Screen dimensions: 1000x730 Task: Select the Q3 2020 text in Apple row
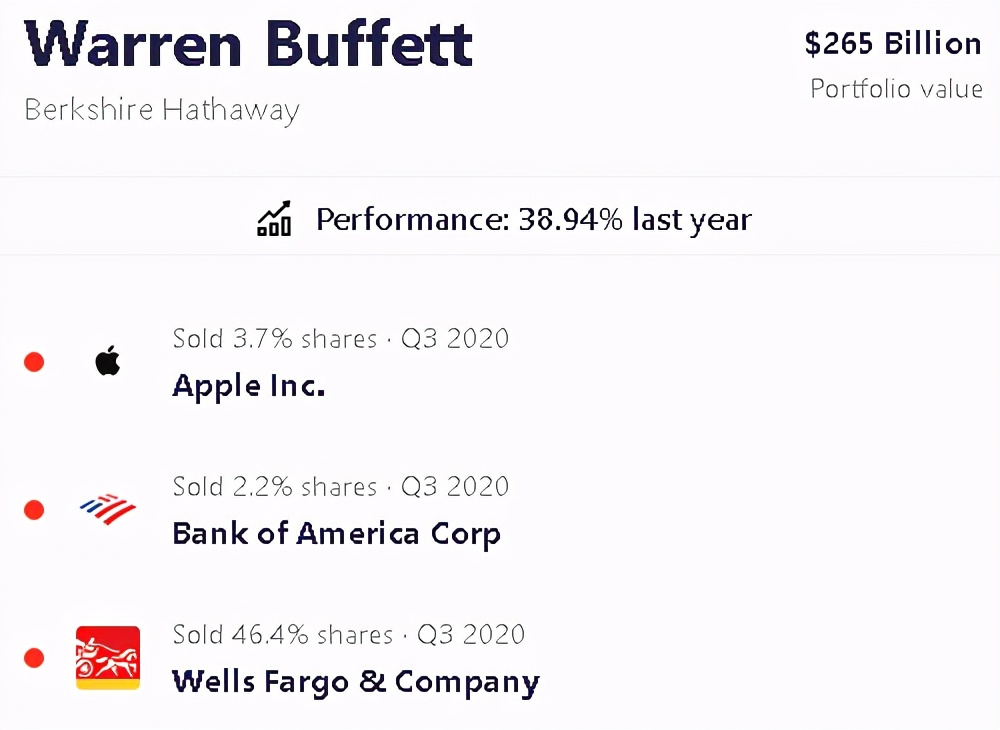[x=455, y=338]
